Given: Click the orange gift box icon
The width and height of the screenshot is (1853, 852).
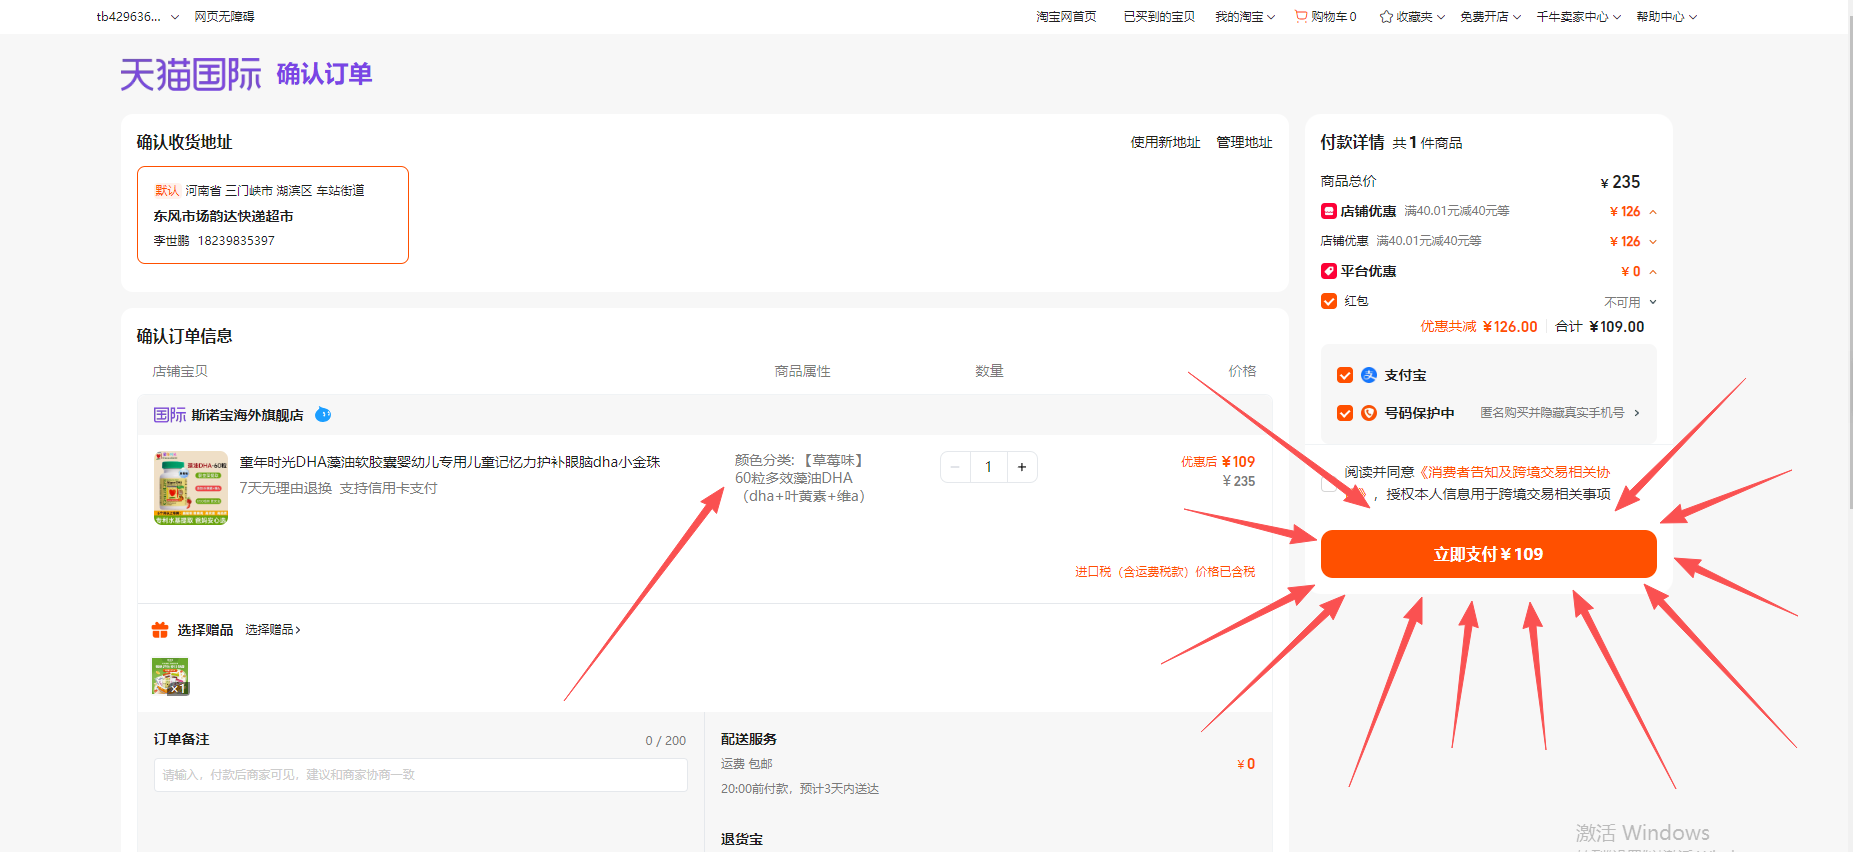Looking at the screenshot, I should coord(160,630).
